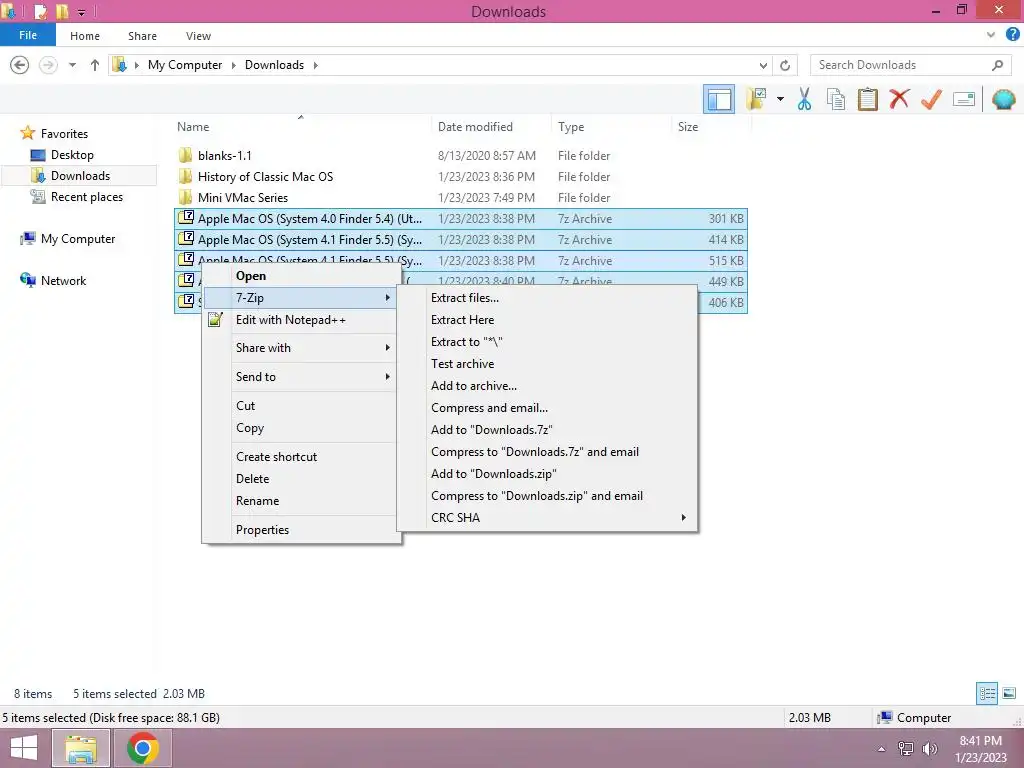Click the red X Delete toolbar icon
Image resolution: width=1024 pixels, height=768 pixels.
click(x=899, y=99)
